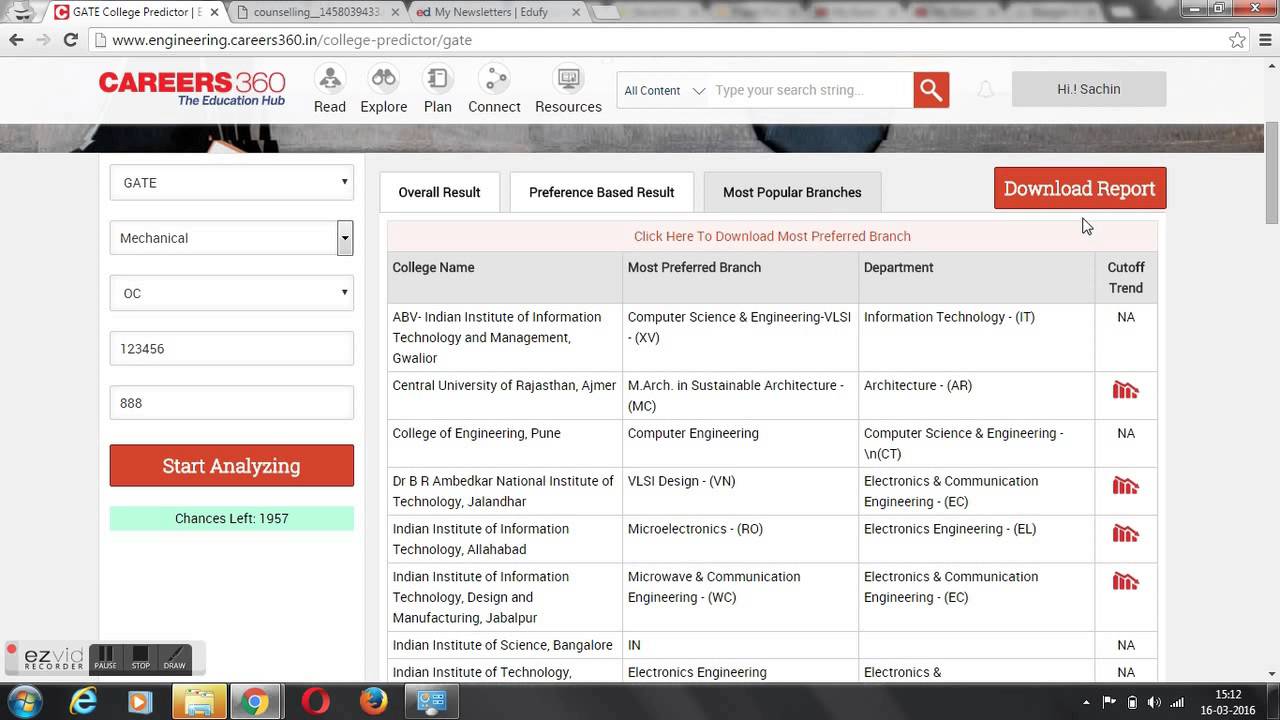View cutoff trend for IIIT Jabalpur
Viewport: 1280px width, 720px height.
[x=1126, y=582]
